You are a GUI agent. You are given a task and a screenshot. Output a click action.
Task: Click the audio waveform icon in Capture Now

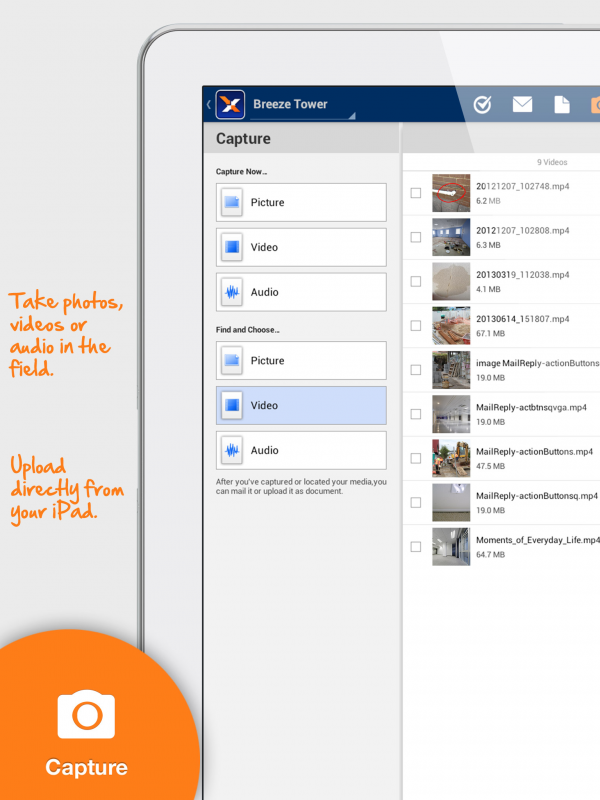(x=232, y=292)
